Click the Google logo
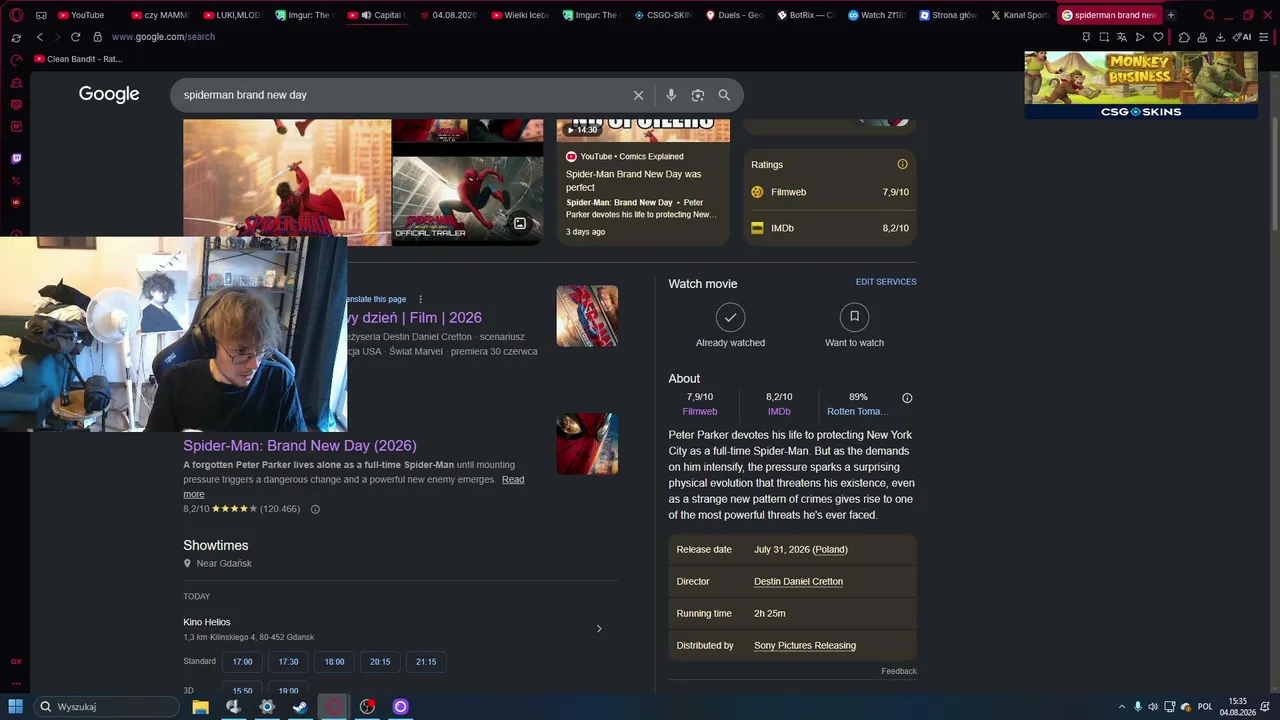Screen dimensions: 1280x720 (109, 94)
